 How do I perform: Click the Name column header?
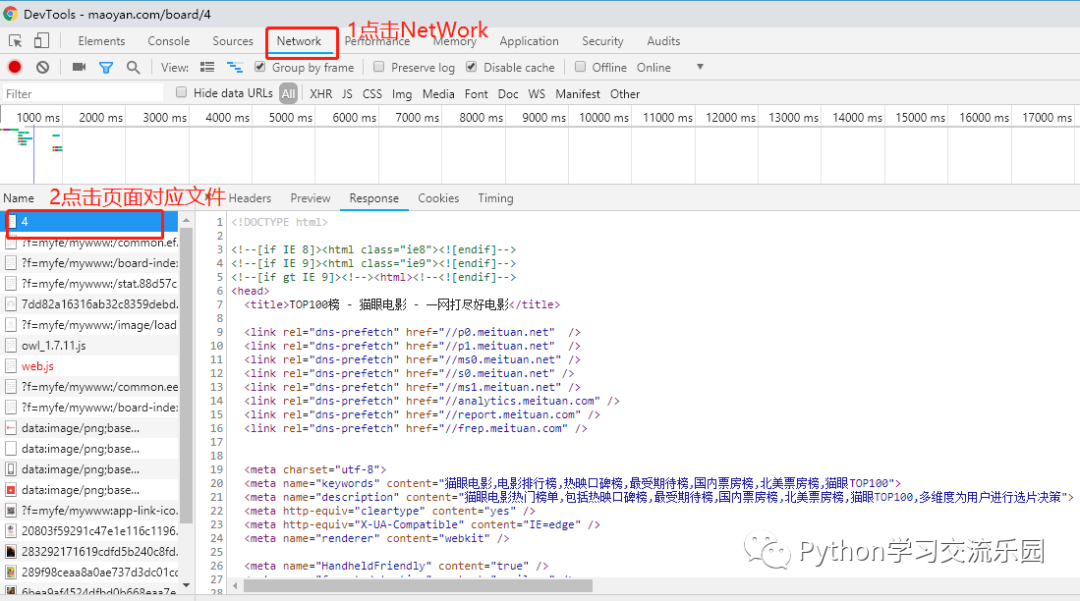point(19,198)
